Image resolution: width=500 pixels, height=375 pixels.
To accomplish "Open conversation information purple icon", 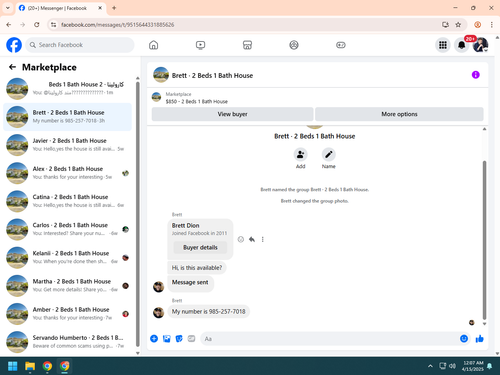I will 476,75.
